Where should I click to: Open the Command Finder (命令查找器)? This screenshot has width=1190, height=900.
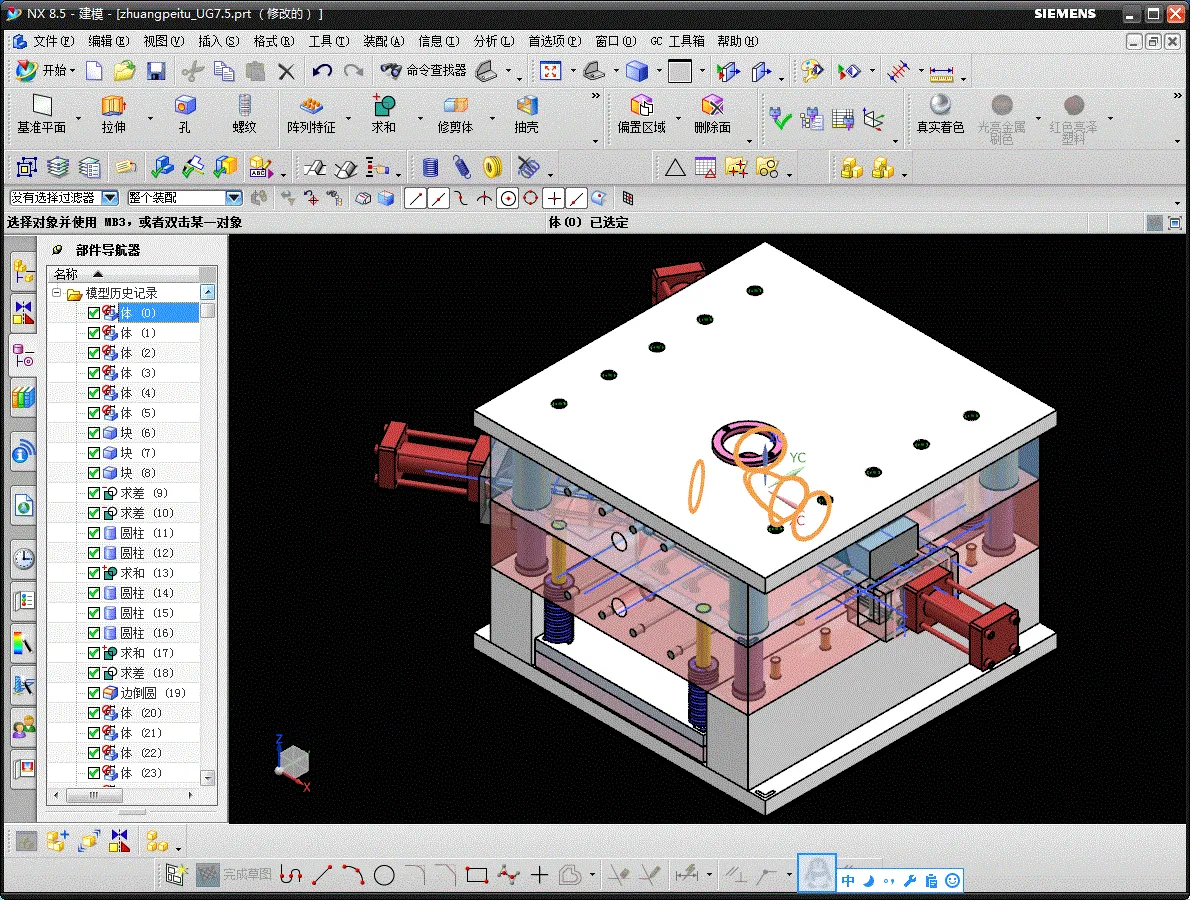[x=423, y=71]
